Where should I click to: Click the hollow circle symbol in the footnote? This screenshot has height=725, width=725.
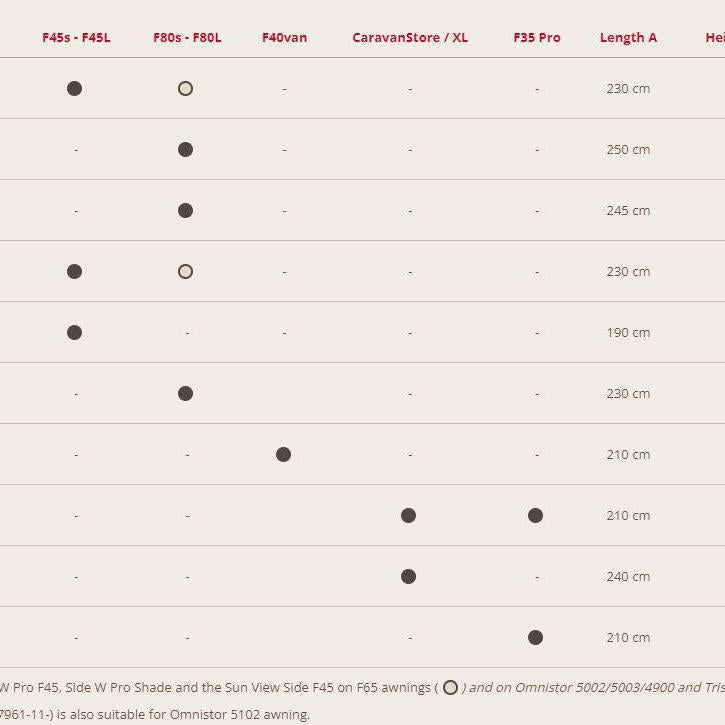click(x=450, y=687)
